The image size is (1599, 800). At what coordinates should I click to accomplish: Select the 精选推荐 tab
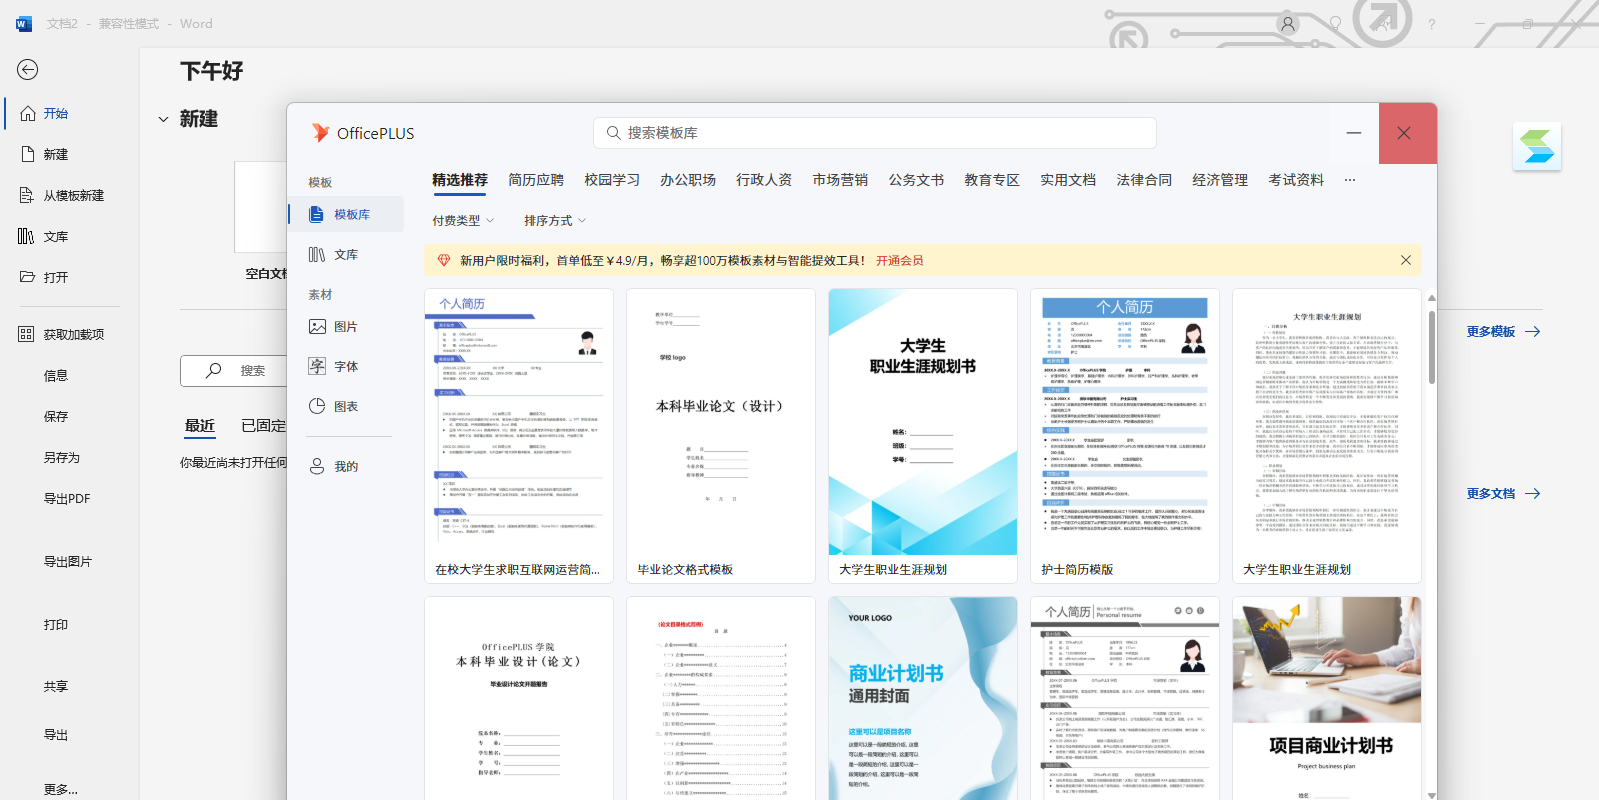[460, 180]
